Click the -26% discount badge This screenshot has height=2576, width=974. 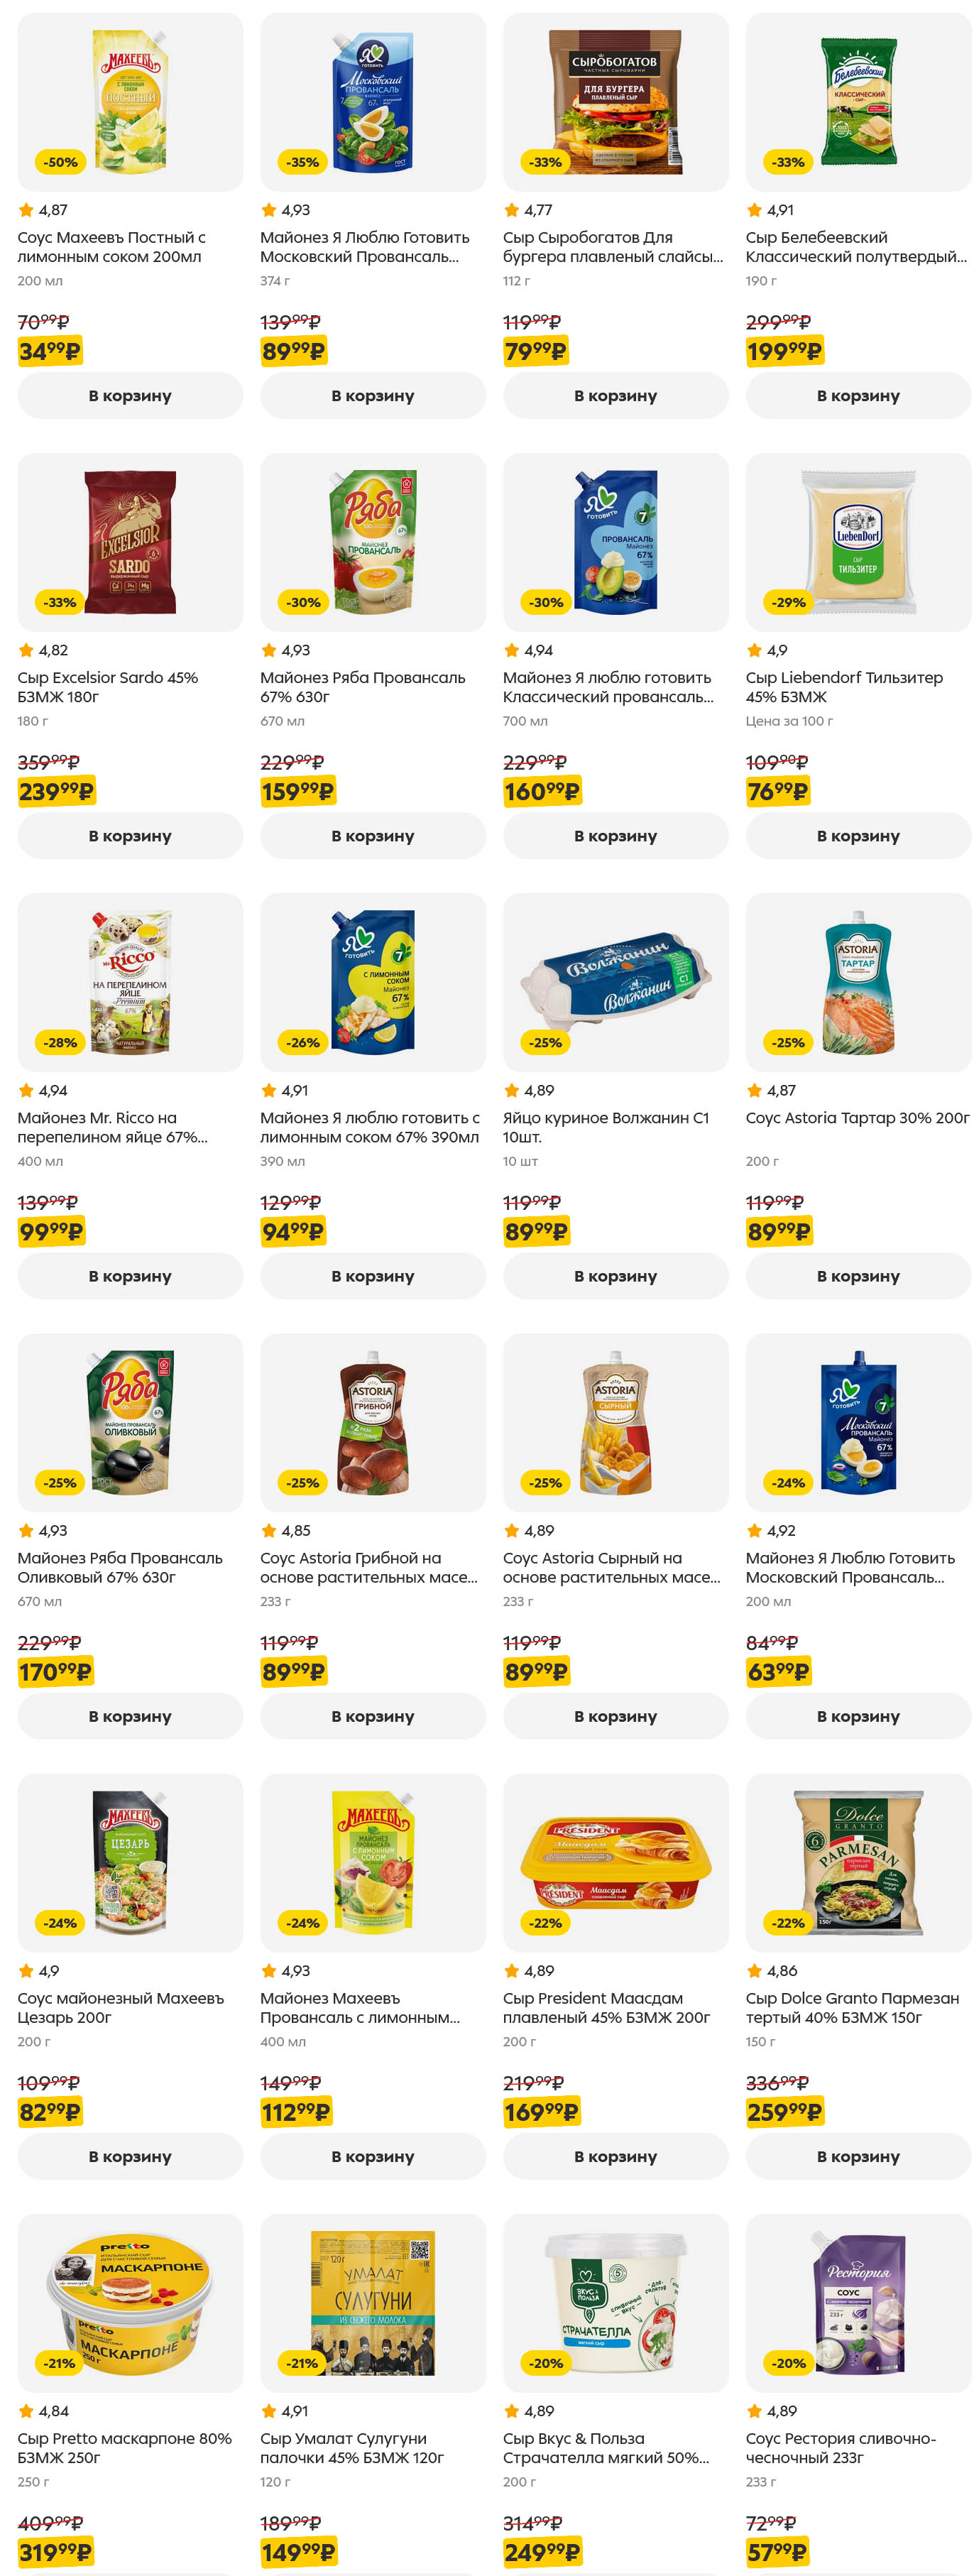[x=302, y=1042]
